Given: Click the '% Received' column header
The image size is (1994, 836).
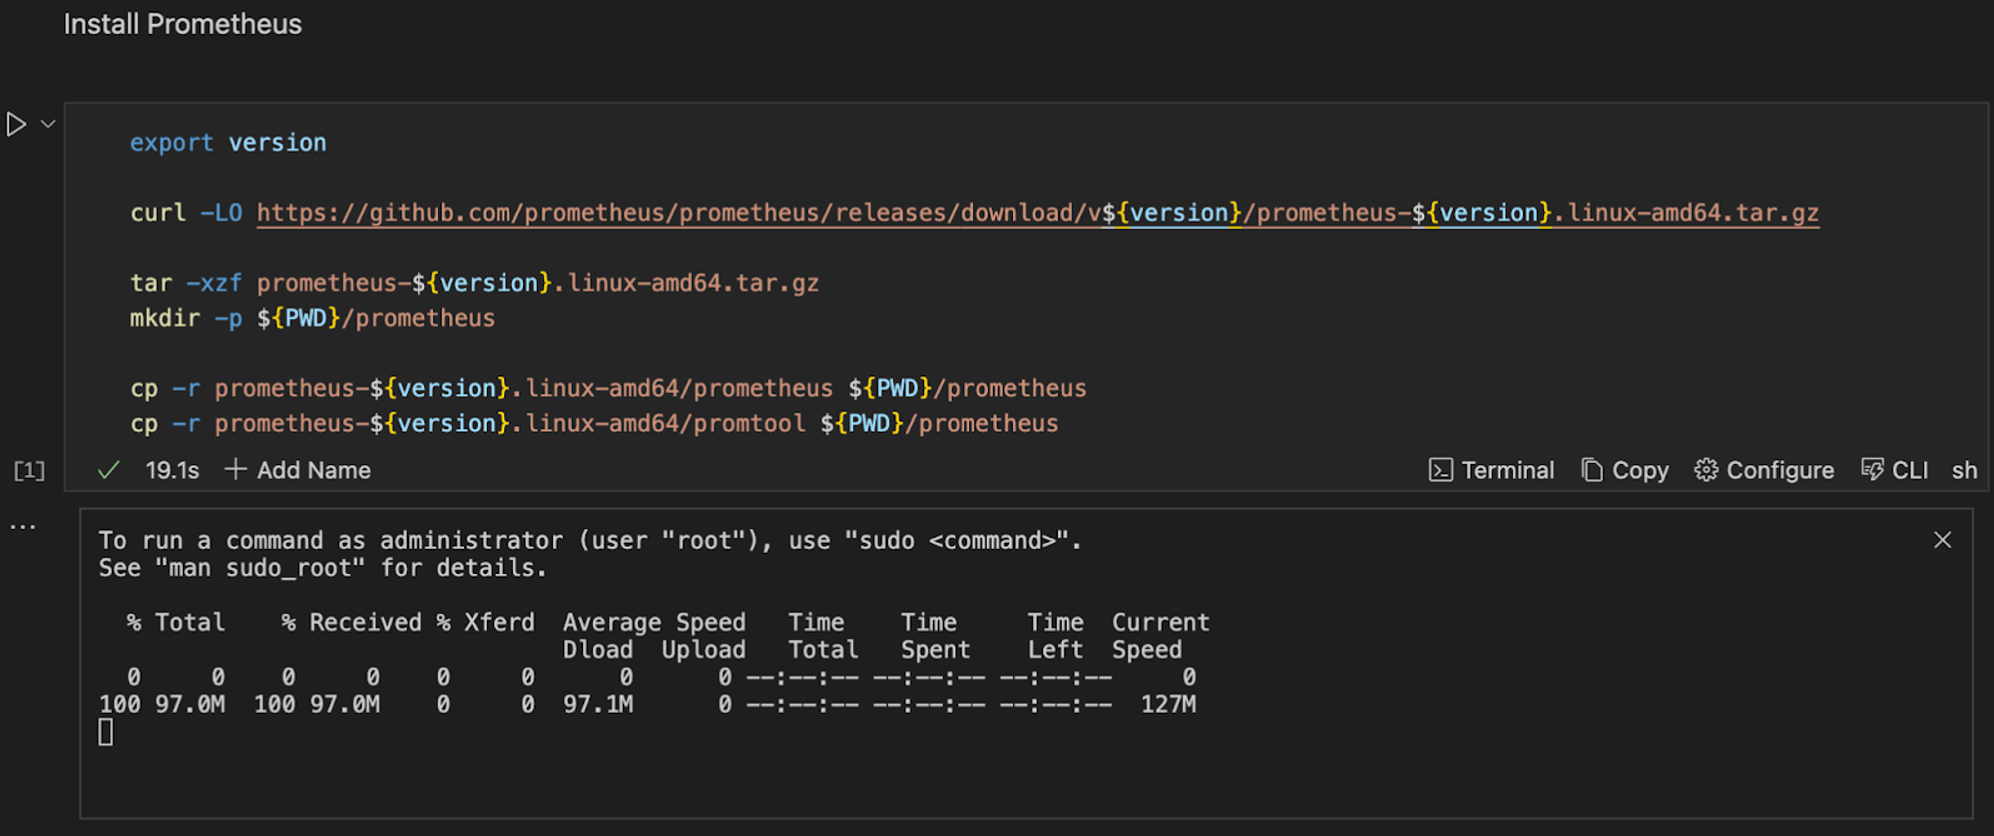Looking at the screenshot, I should 351,622.
